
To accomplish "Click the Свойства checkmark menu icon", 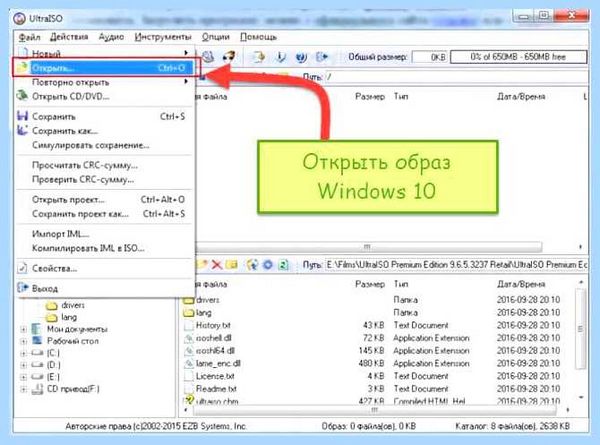I will [22, 268].
